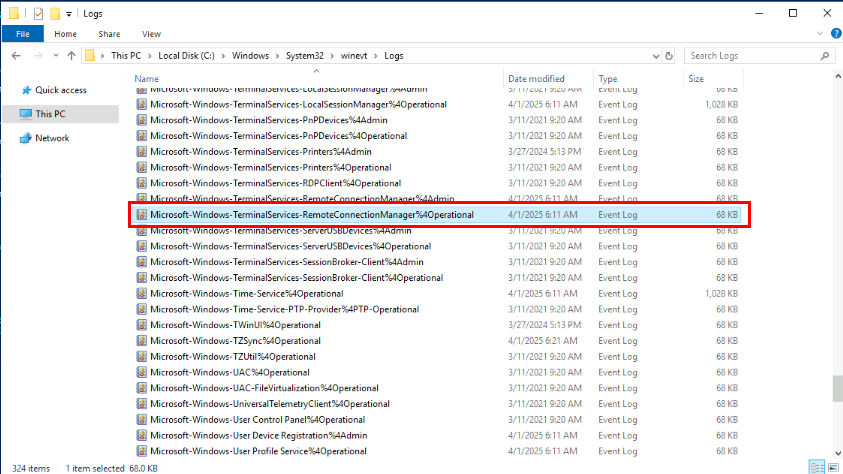843x474 pixels.
Task: Click the scrollbar down arrow
Action: click(x=838, y=453)
